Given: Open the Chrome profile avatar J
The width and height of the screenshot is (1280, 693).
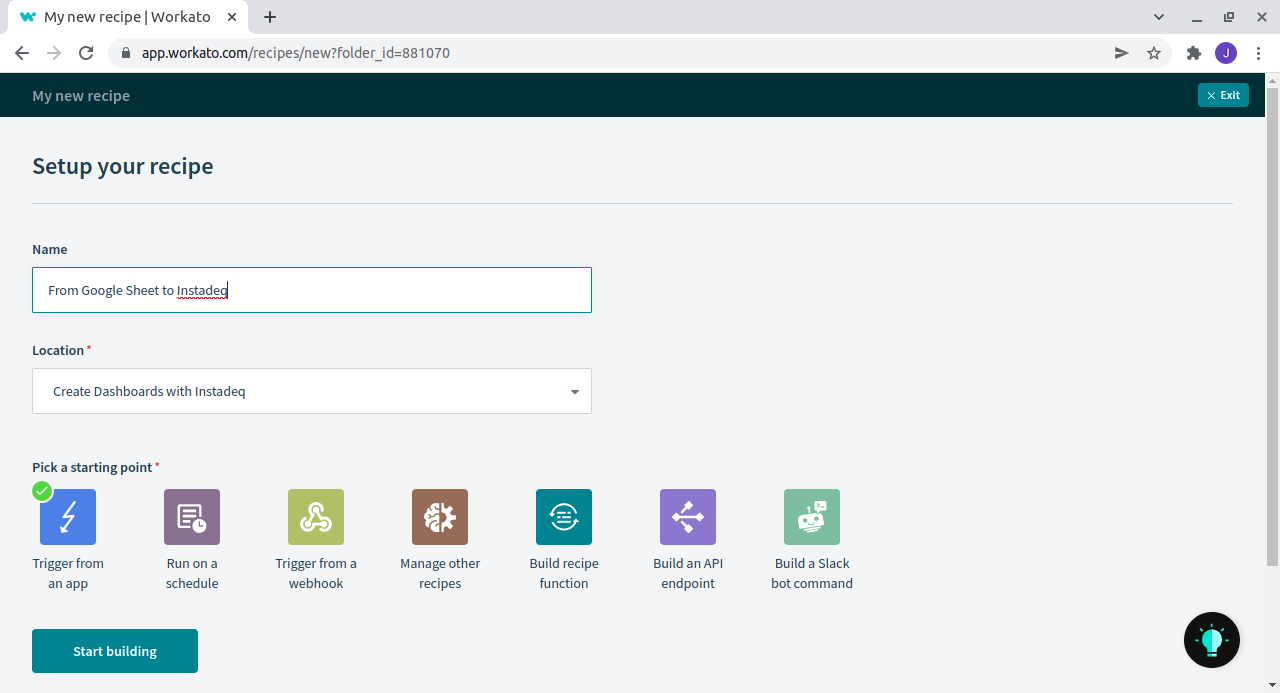Looking at the screenshot, I should click(1226, 53).
